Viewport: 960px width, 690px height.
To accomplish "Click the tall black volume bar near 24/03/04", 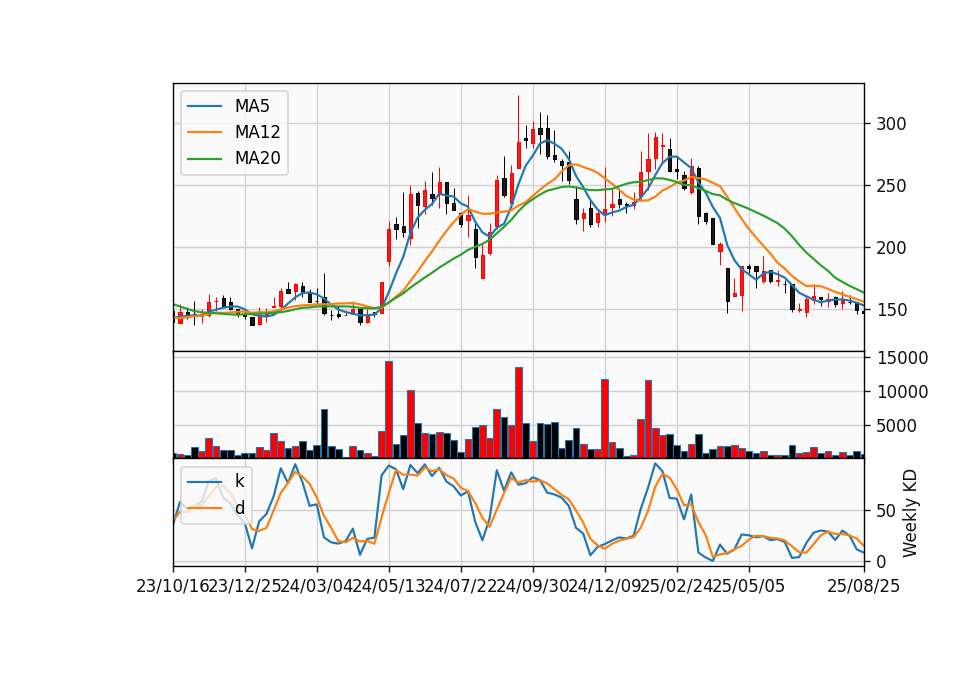I will coord(324,433).
